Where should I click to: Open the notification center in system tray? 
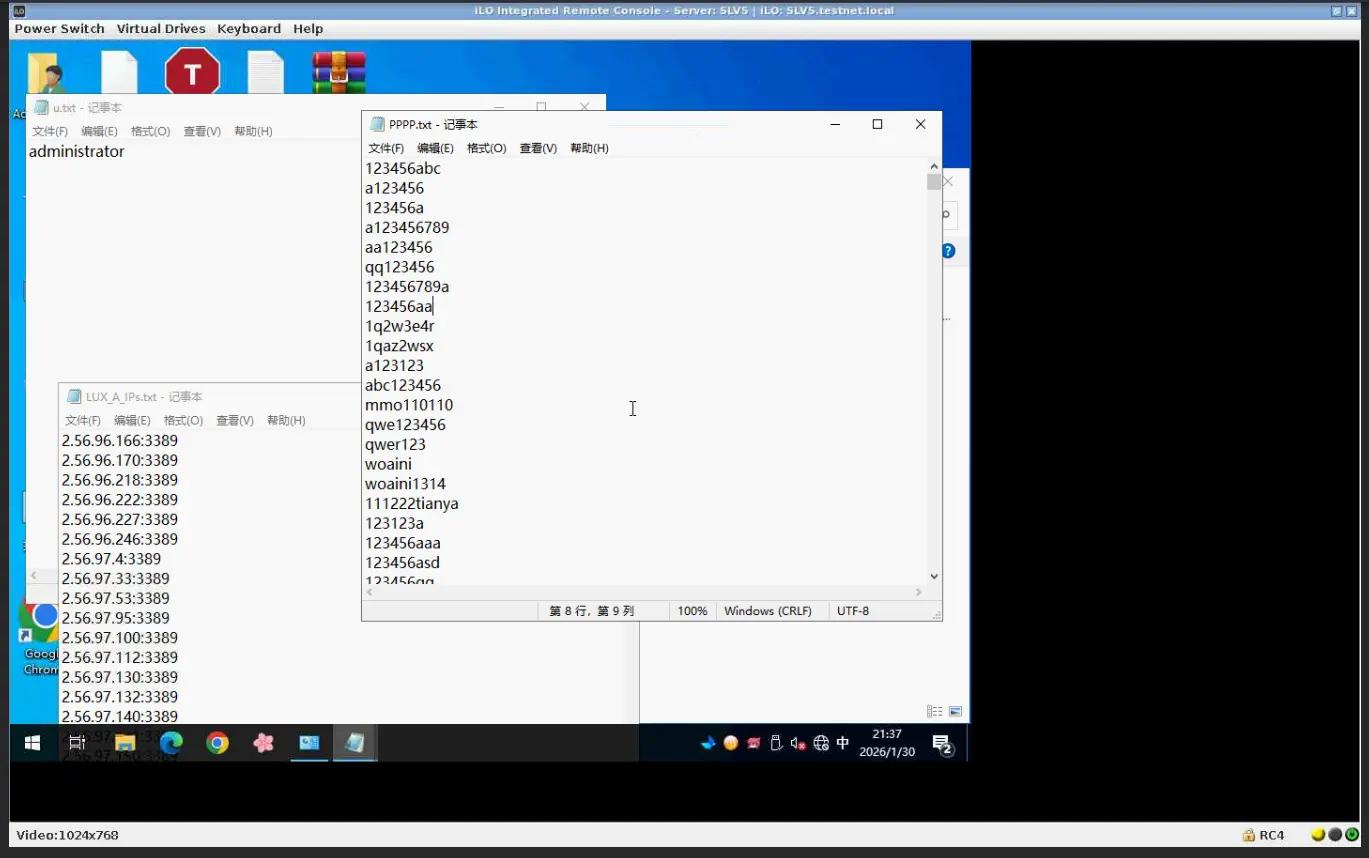click(x=941, y=743)
